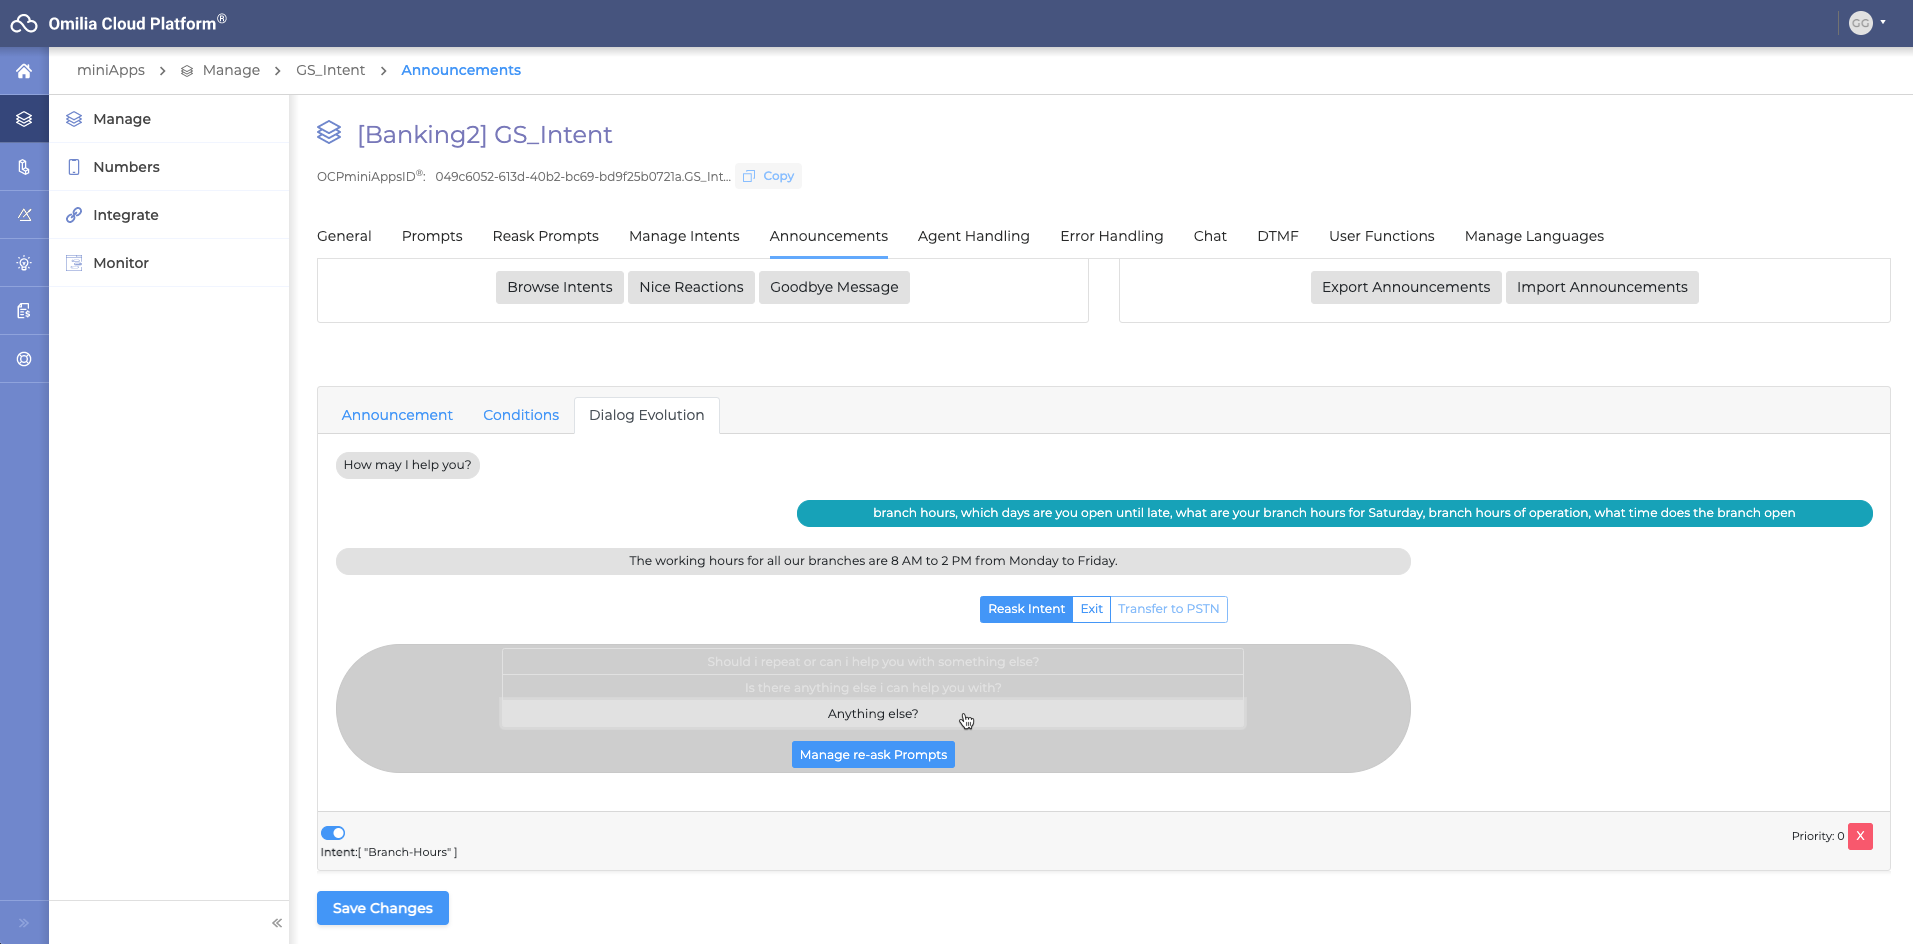Click the working hours announcement text
The width and height of the screenshot is (1913, 945).
pos(873,561)
